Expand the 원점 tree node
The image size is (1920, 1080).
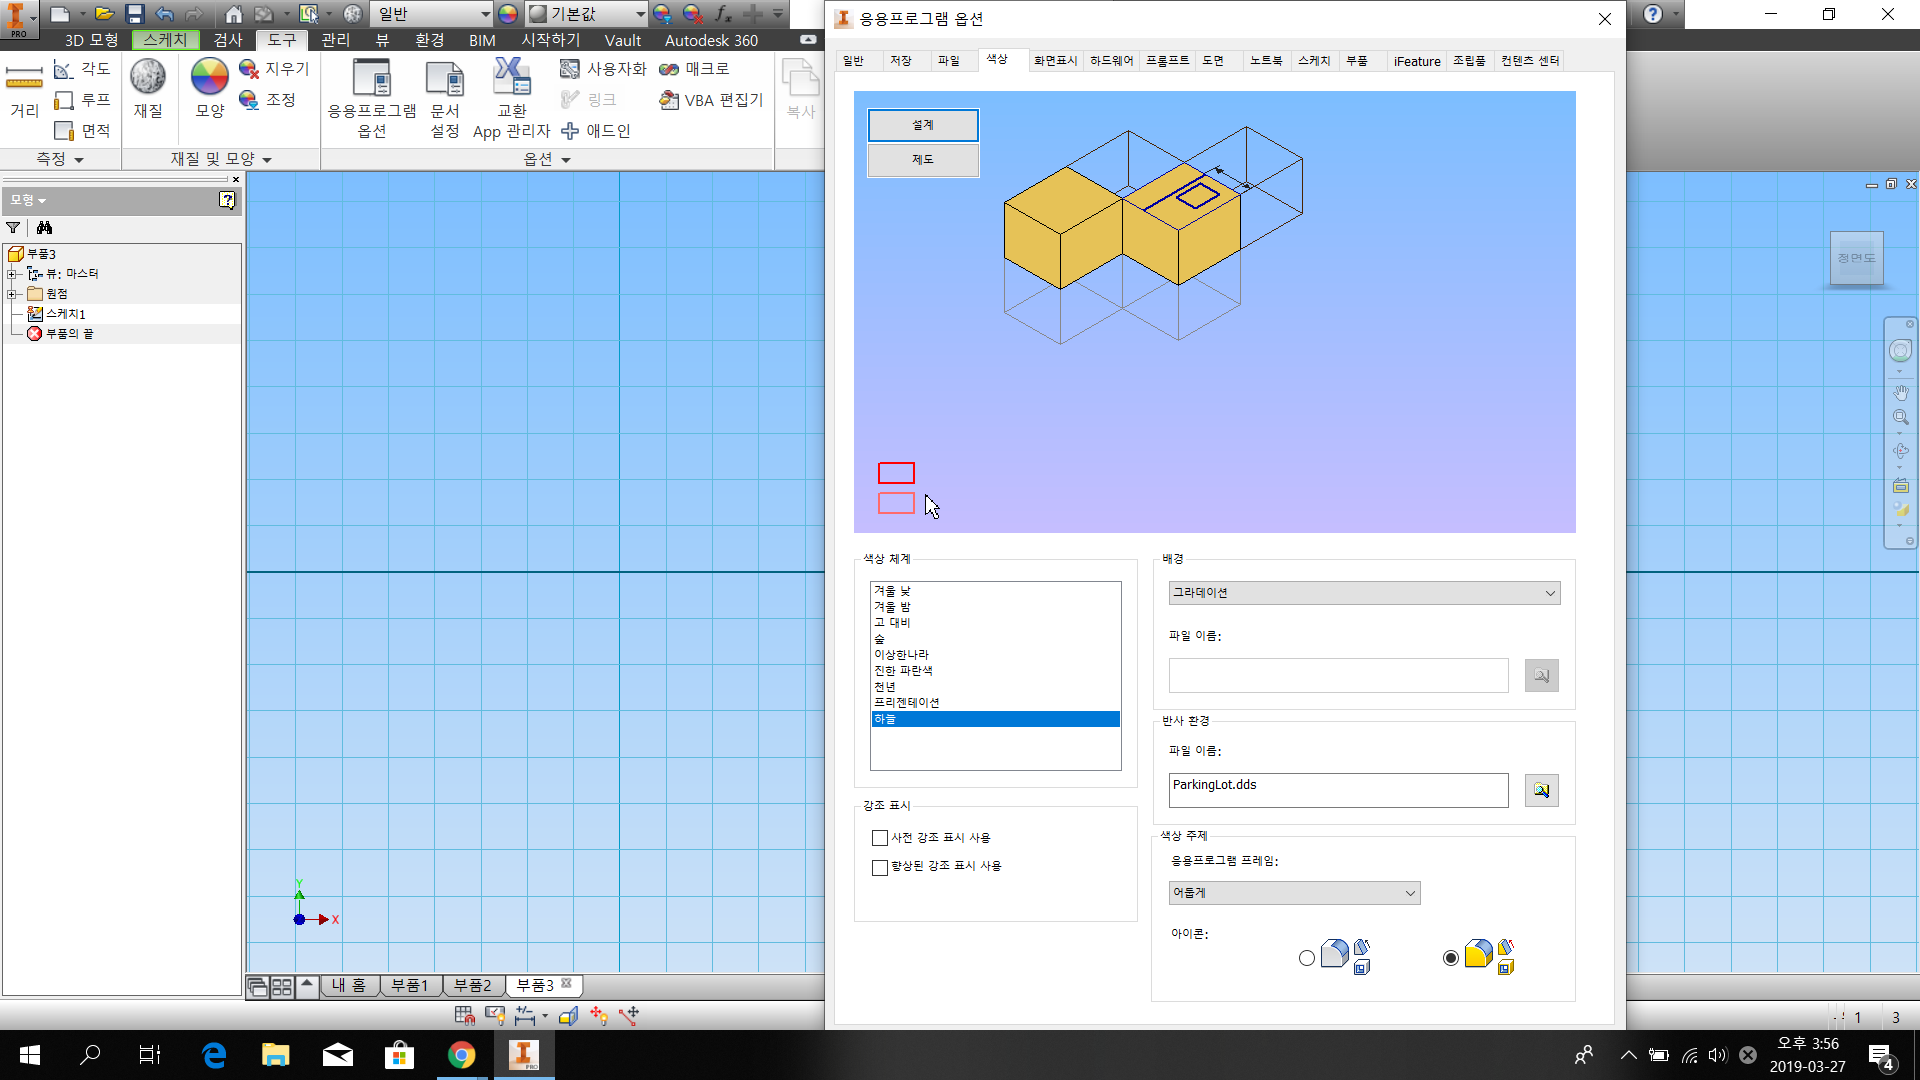click(x=12, y=294)
